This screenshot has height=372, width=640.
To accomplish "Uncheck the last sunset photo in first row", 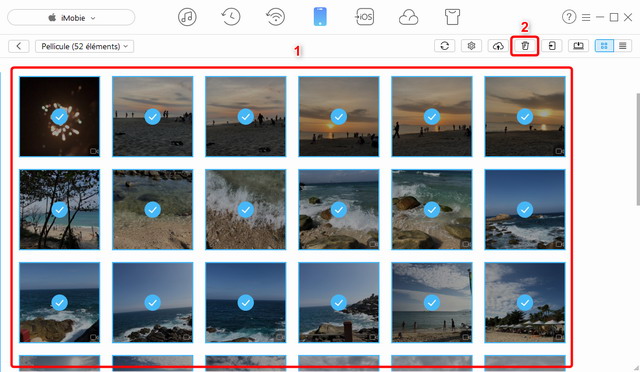I will point(525,117).
